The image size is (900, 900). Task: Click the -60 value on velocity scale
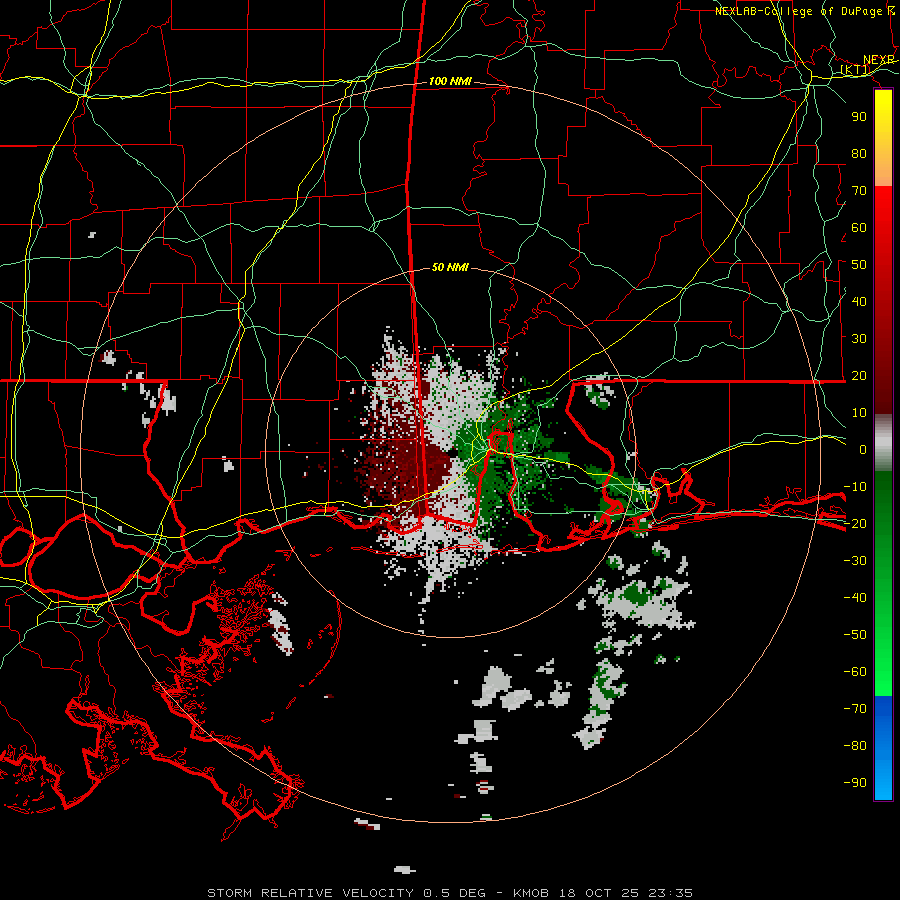(855, 672)
